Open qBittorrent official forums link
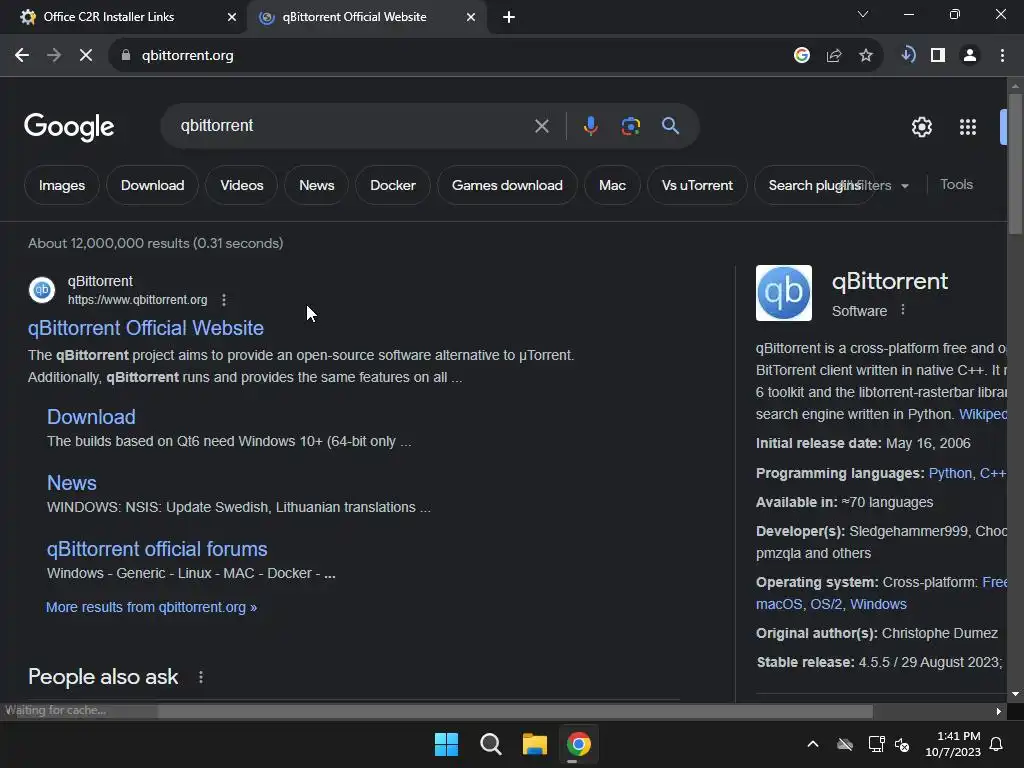The image size is (1024, 768). tap(157, 549)
